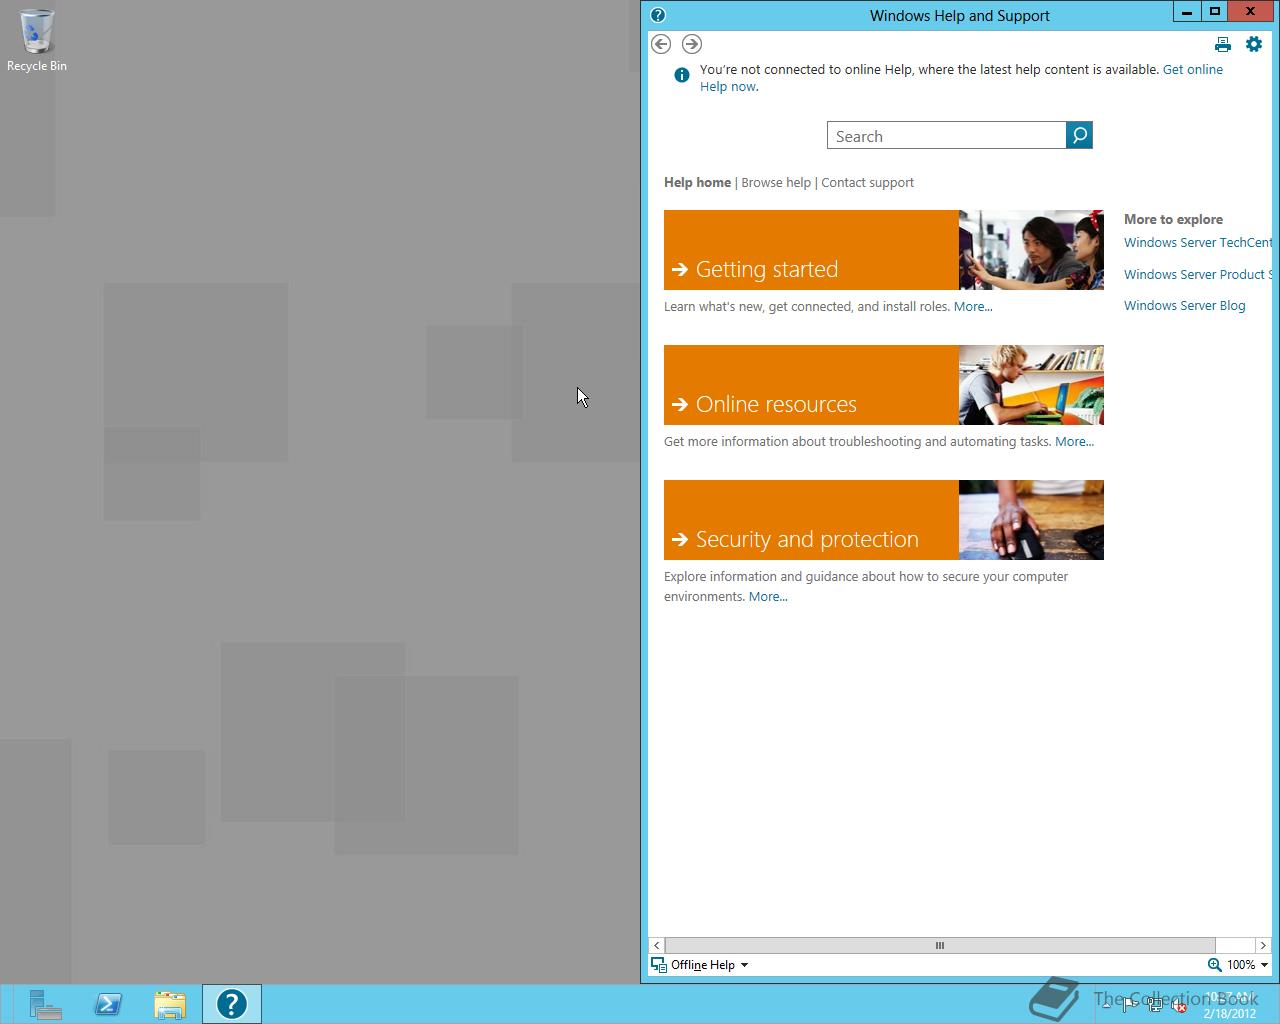Open the Get online Help now link
1280x1024 pixels.
[961, 78]
